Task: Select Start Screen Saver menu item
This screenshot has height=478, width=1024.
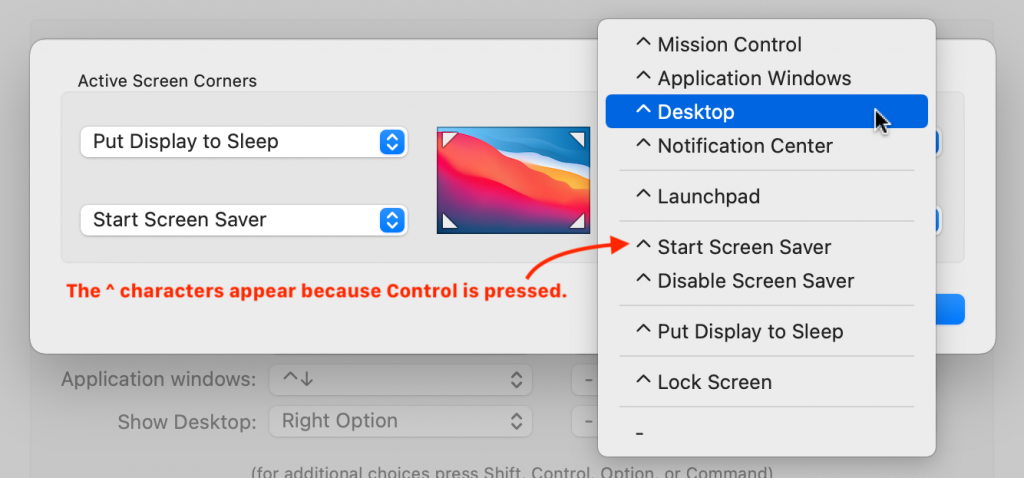Action: tap(743, 247)
